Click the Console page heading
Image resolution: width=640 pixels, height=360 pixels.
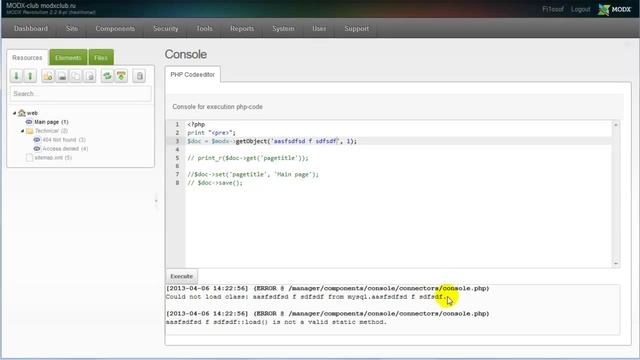(186, 54)
